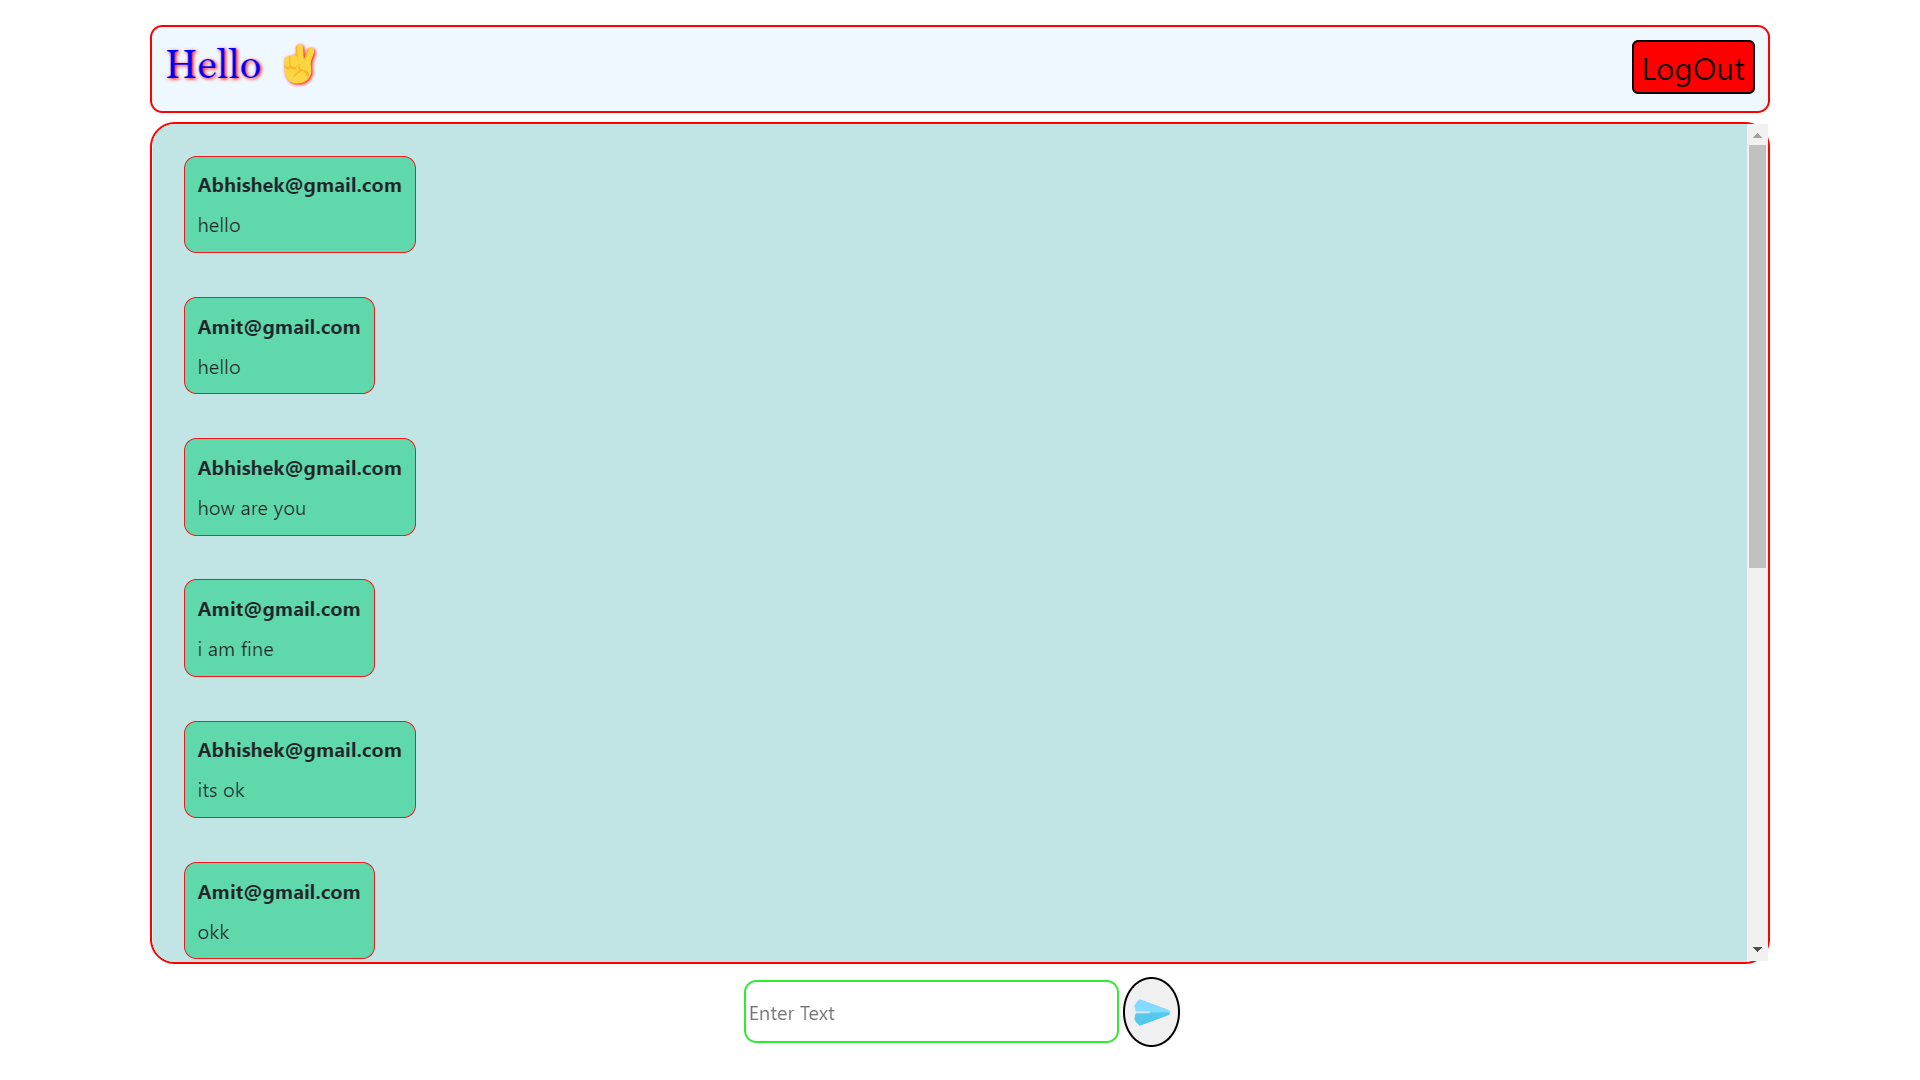The width and height of the screenshot is (1920, 1080).
Task: Focus the Enter Text input field
Action: pos(930,1012)
